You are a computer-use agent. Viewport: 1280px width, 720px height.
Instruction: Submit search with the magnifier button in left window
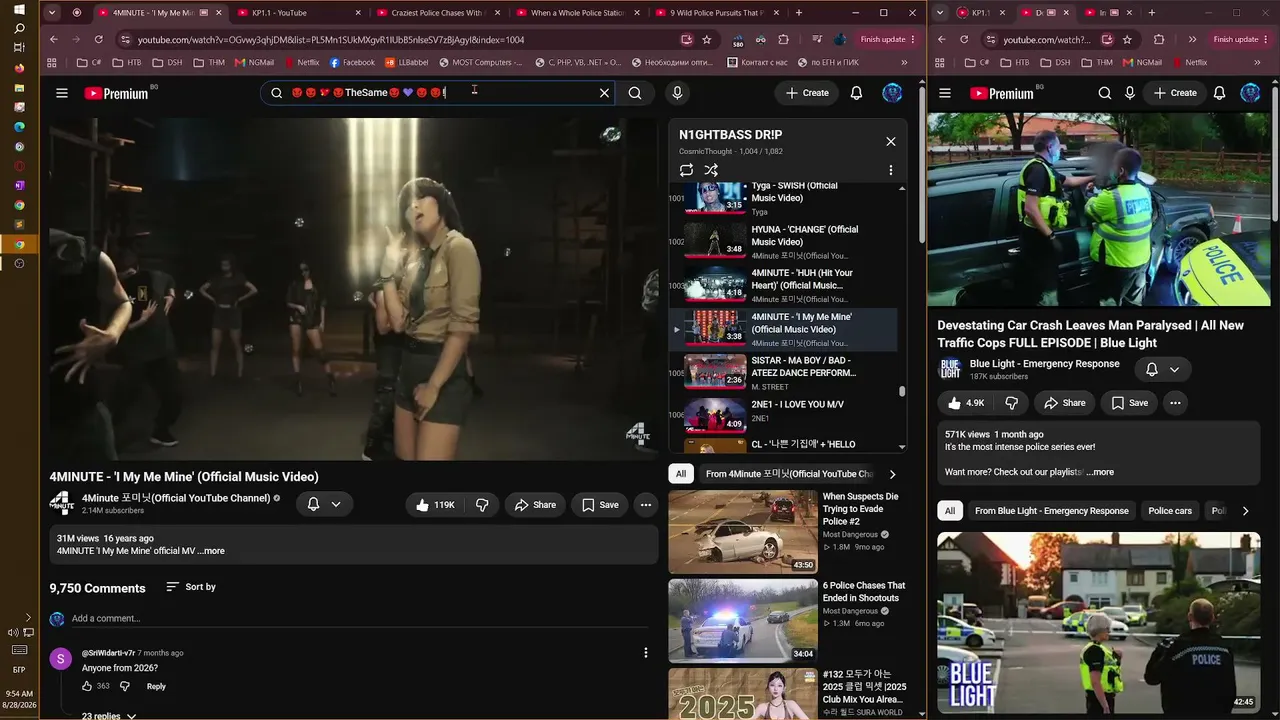click(635, 93)
